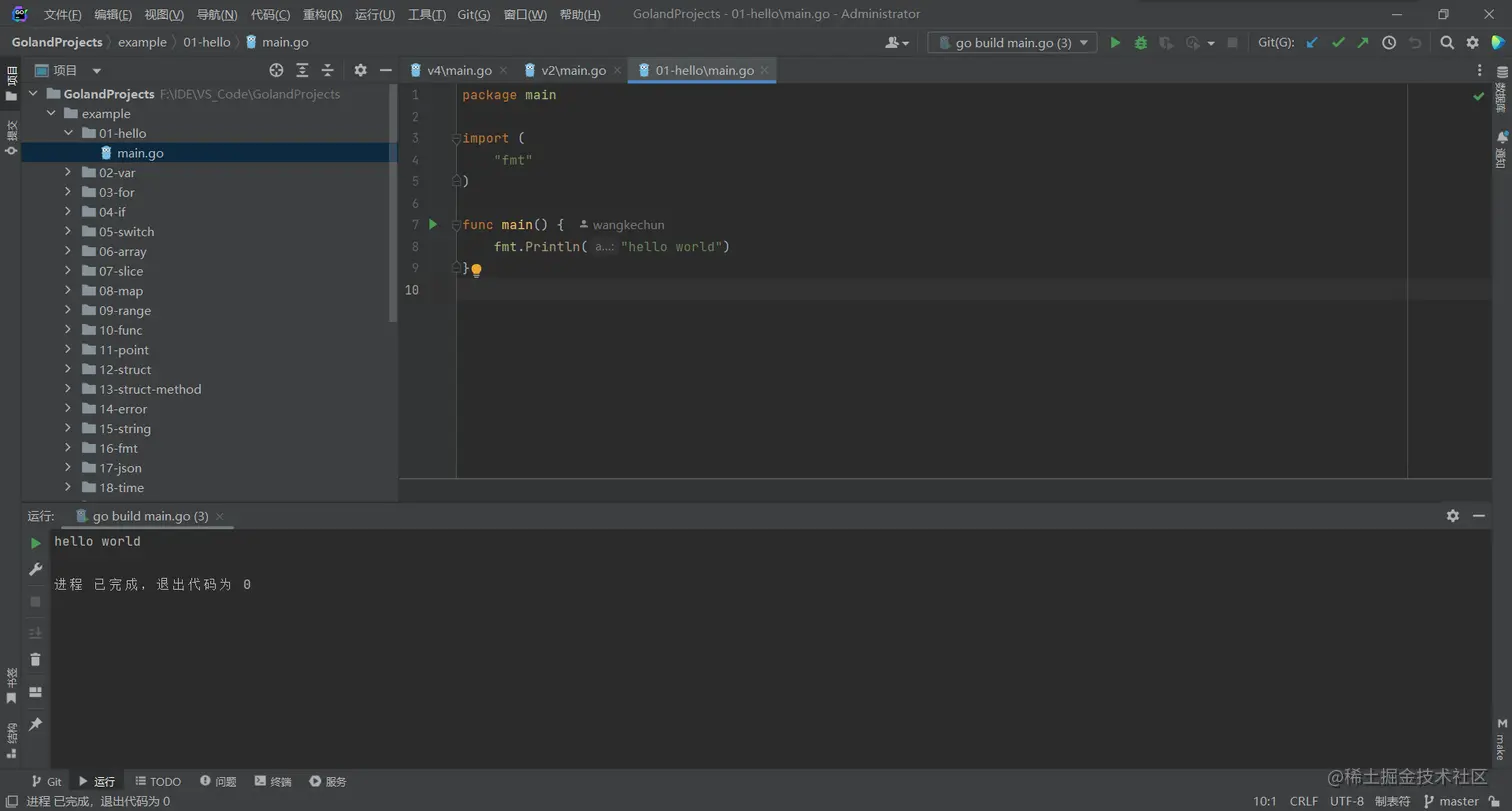This screenshot has width=1512, height=811.
Task: Open the 问题 problems tool window
Action: tap(218, 781)
